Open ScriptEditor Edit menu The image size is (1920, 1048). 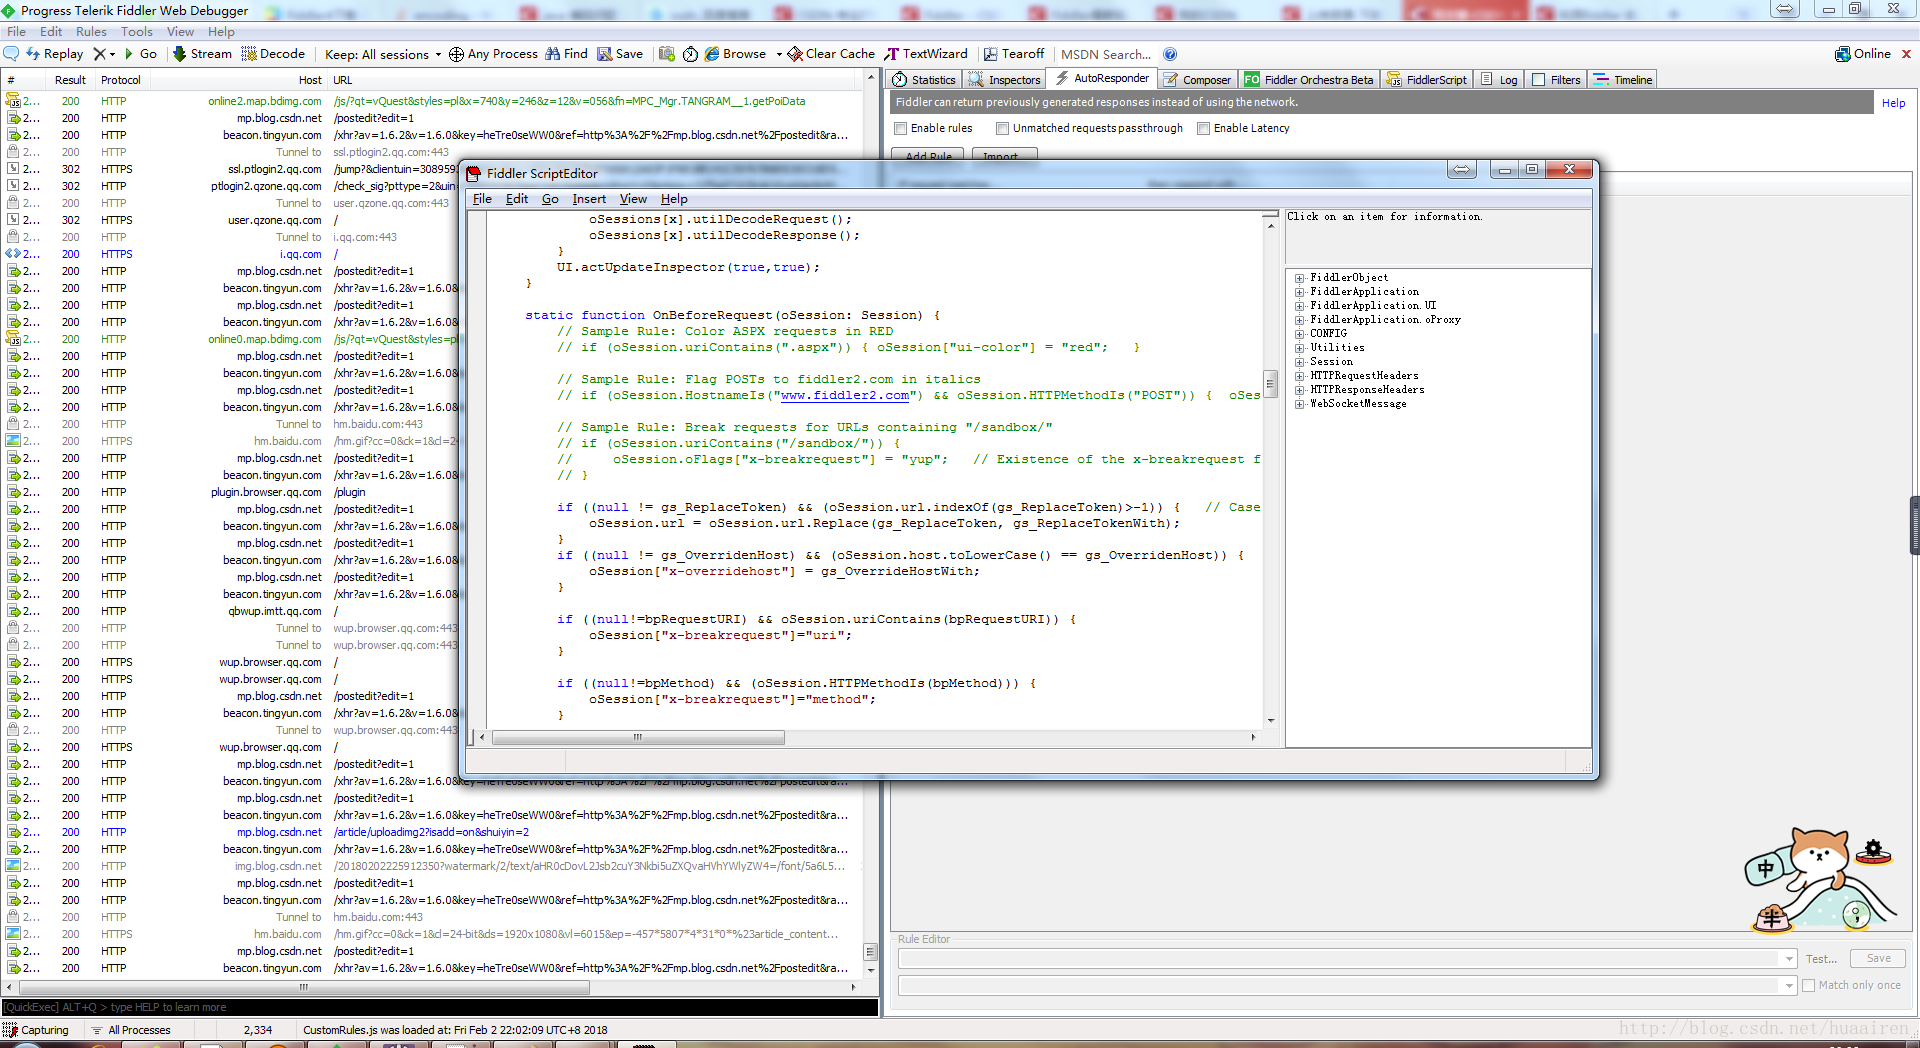click(x=517, y=199)
